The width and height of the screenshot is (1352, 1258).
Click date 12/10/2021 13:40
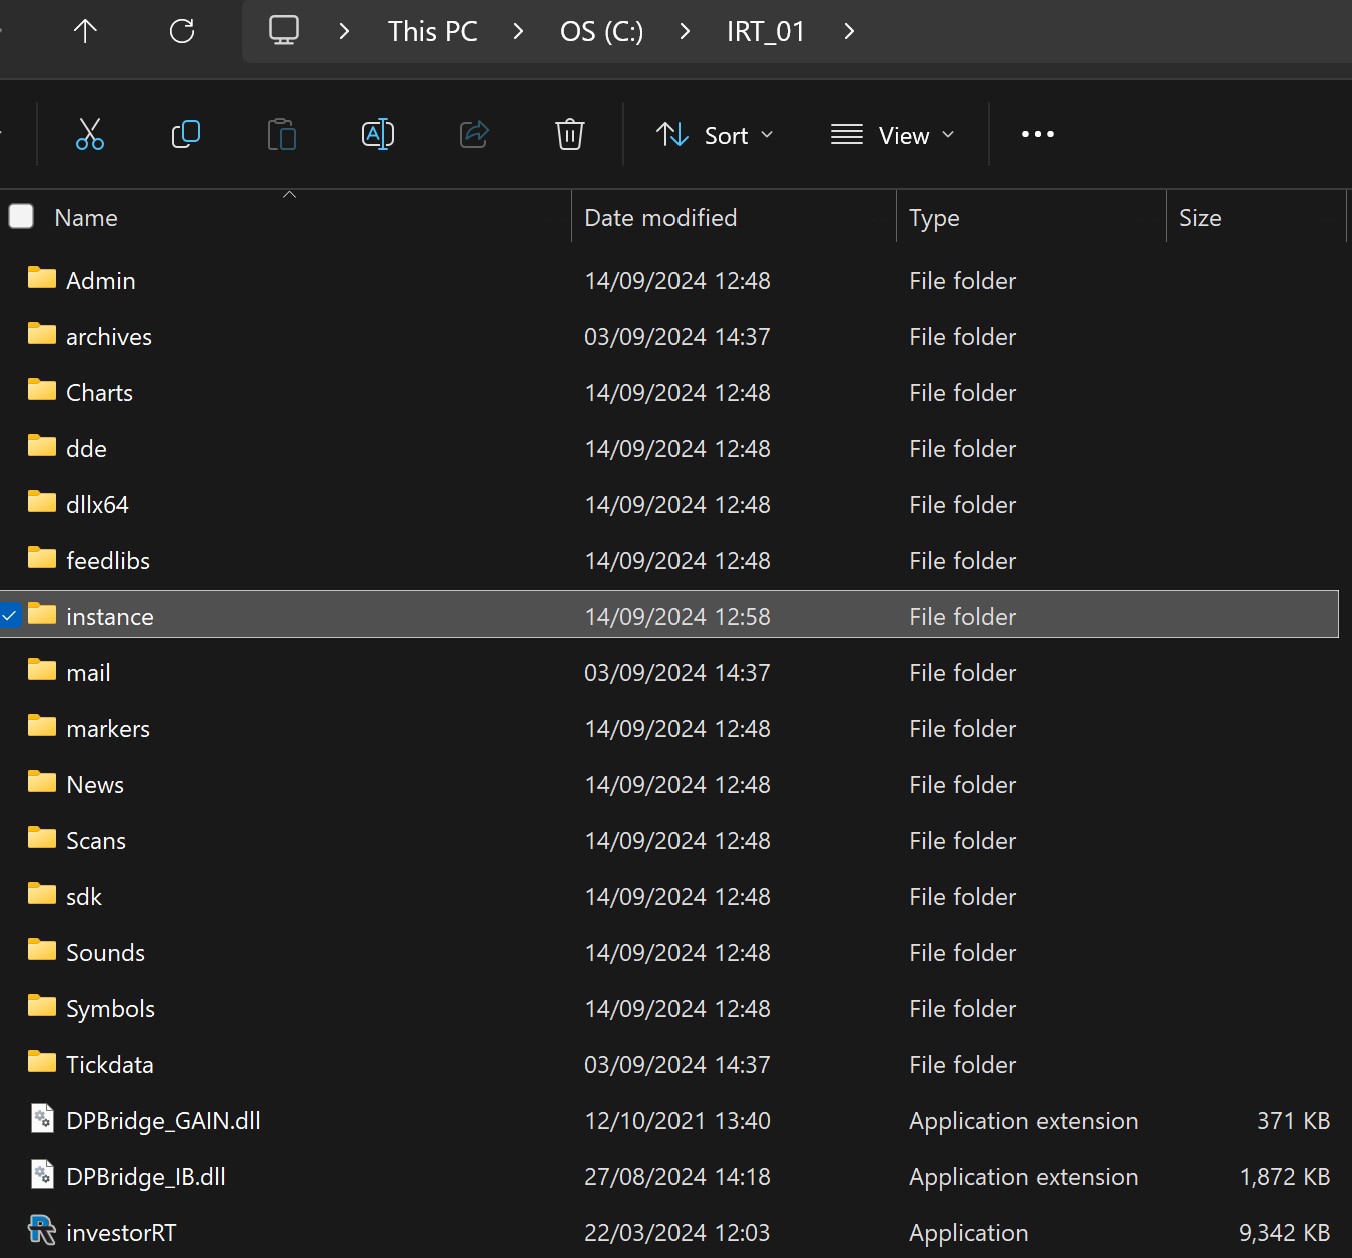(677, 1120)
